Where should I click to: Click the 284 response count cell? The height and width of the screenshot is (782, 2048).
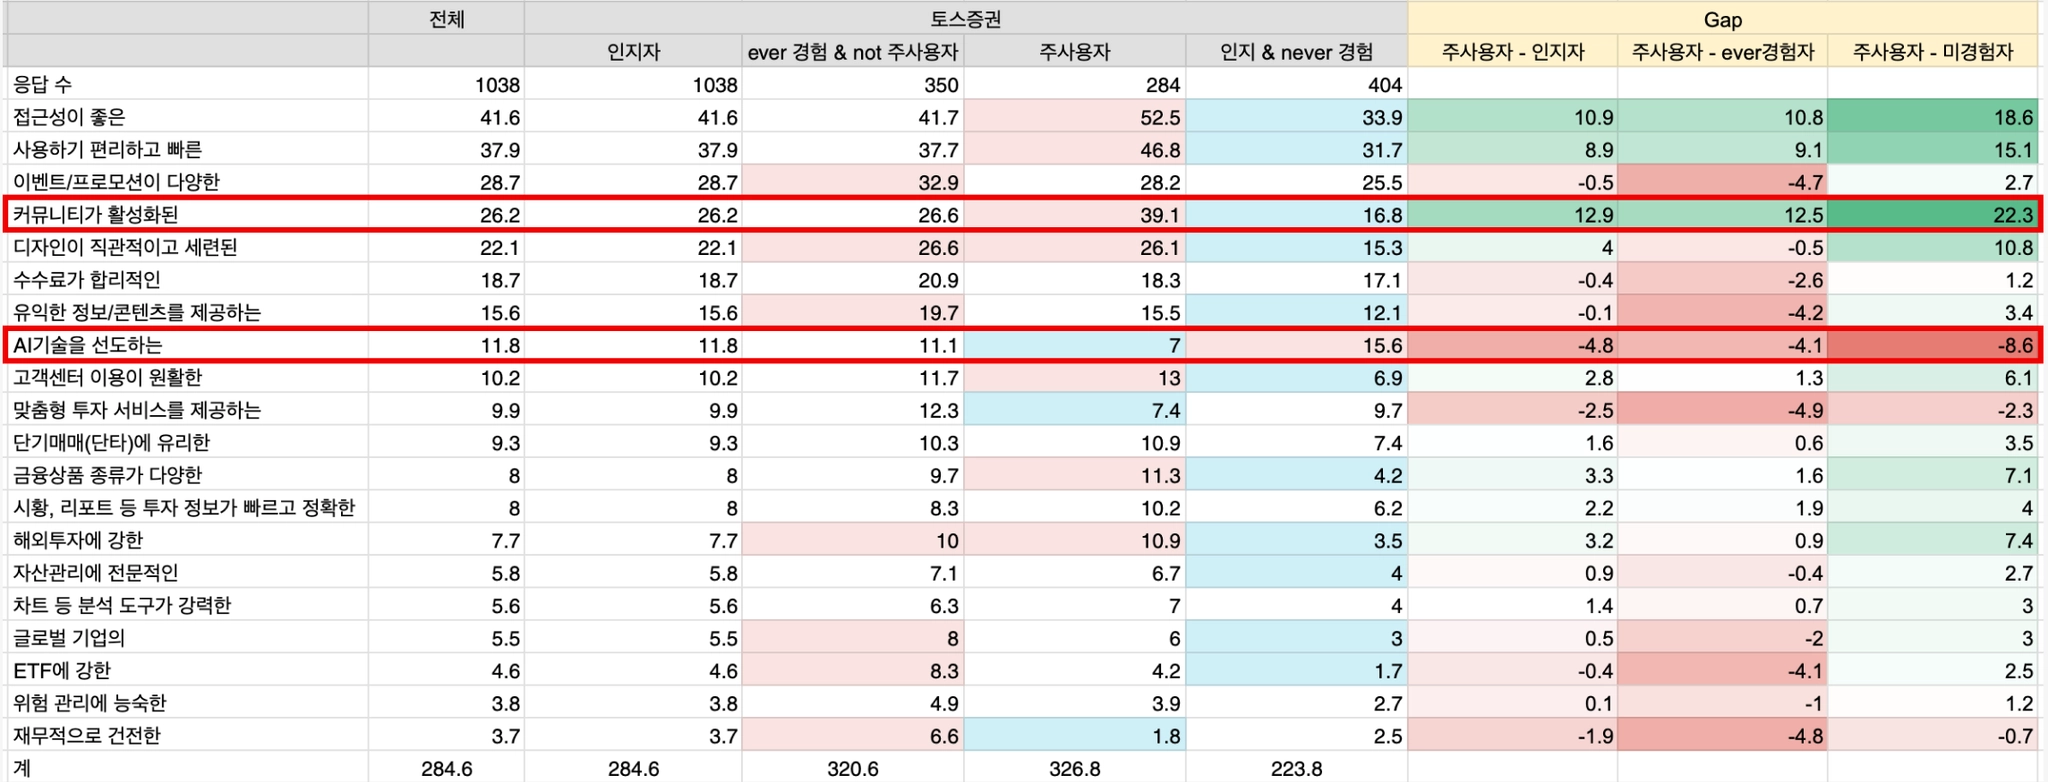pos(1075,85)
